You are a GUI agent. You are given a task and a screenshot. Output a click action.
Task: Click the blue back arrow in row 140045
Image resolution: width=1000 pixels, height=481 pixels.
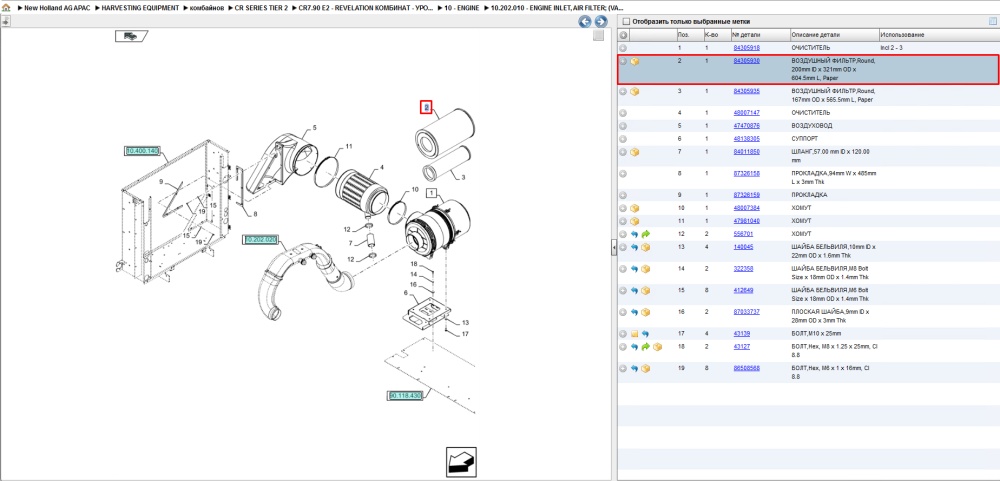pyautogui.click(x=635, y=247)
